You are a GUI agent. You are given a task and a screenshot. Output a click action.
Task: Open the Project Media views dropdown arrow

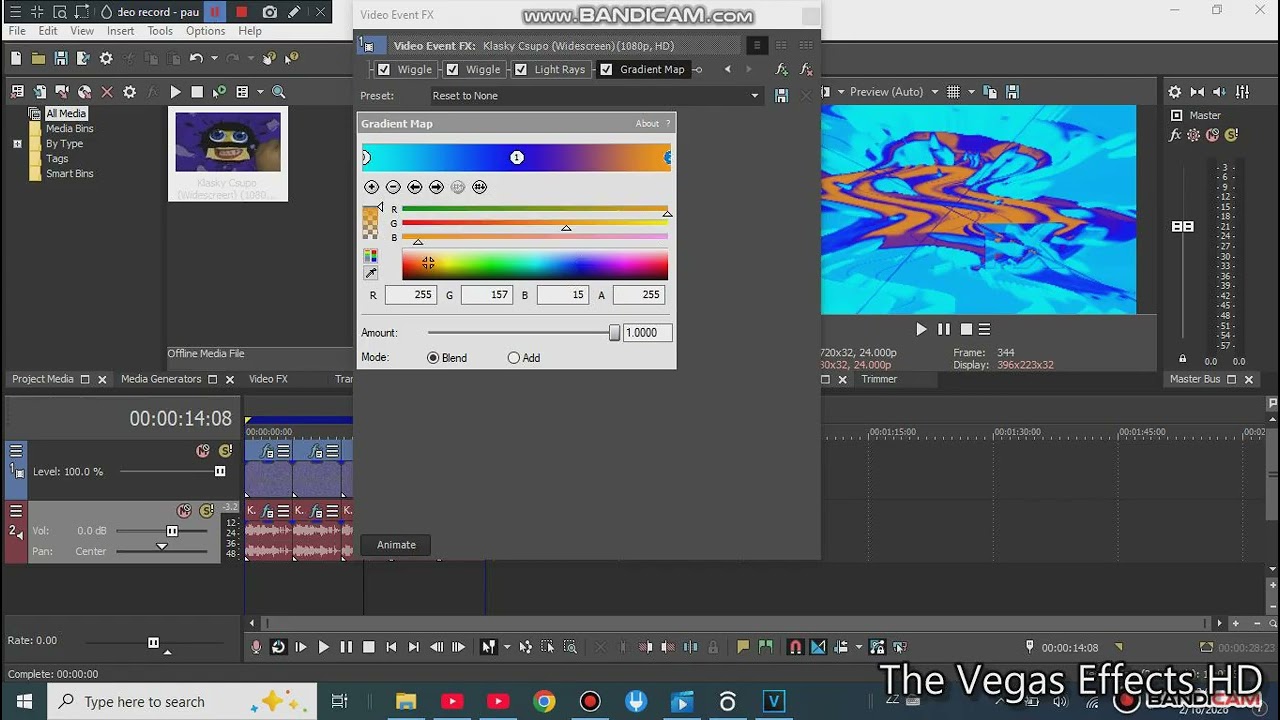pos(260,92)
